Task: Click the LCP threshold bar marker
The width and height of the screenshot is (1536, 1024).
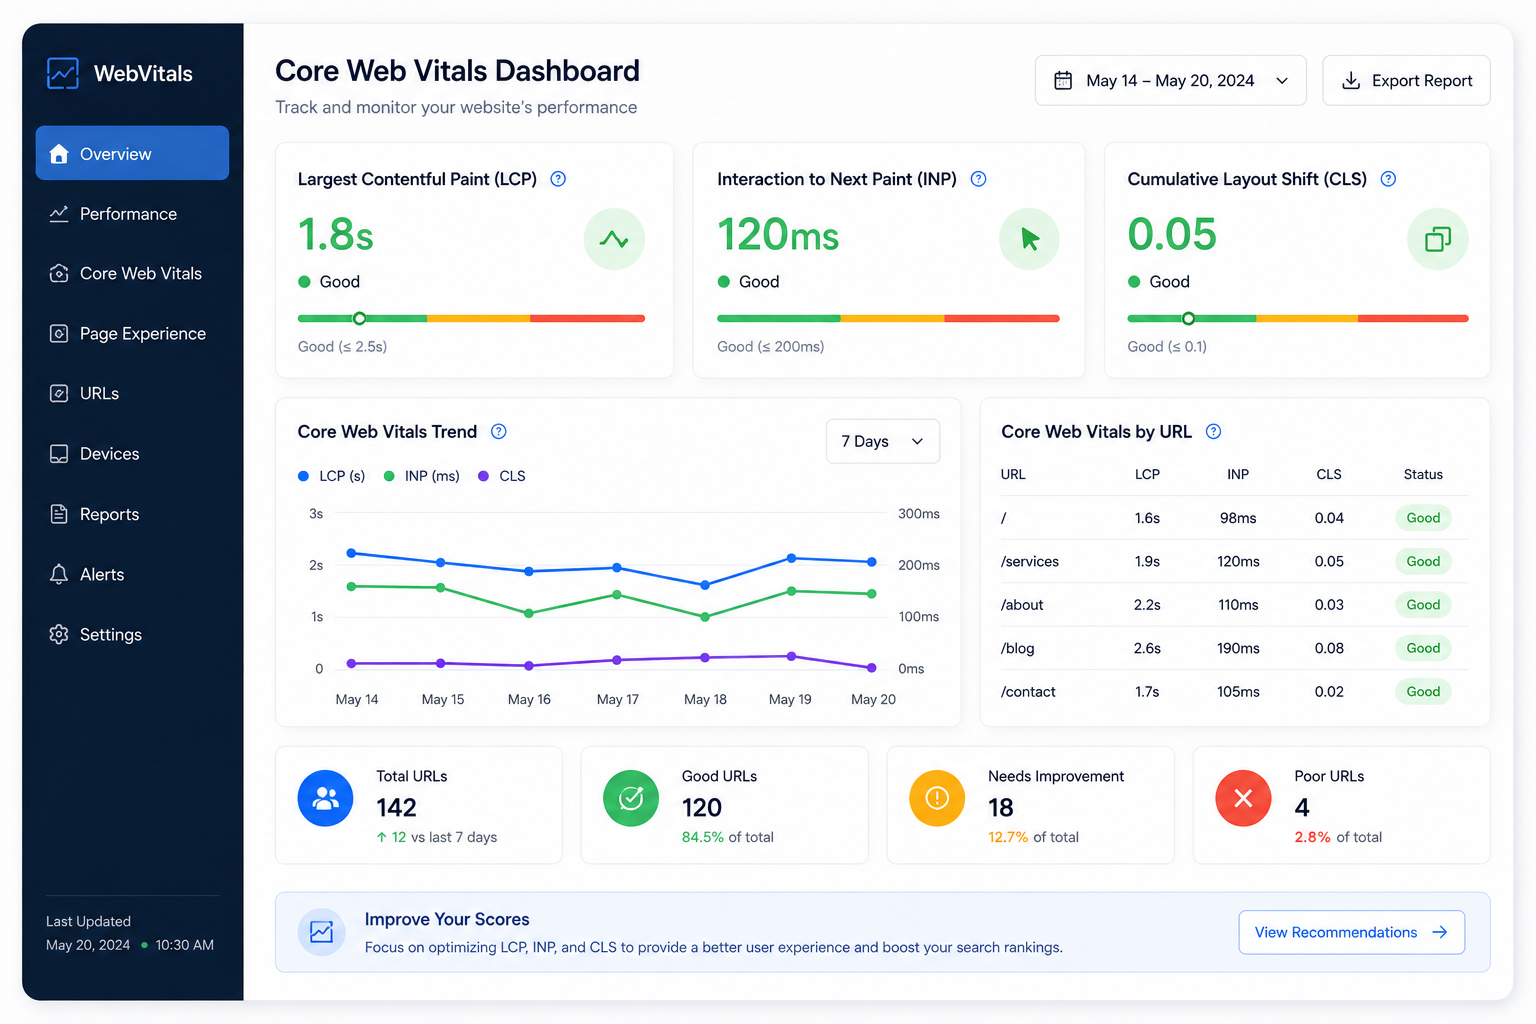Action: tap(359, 318)
